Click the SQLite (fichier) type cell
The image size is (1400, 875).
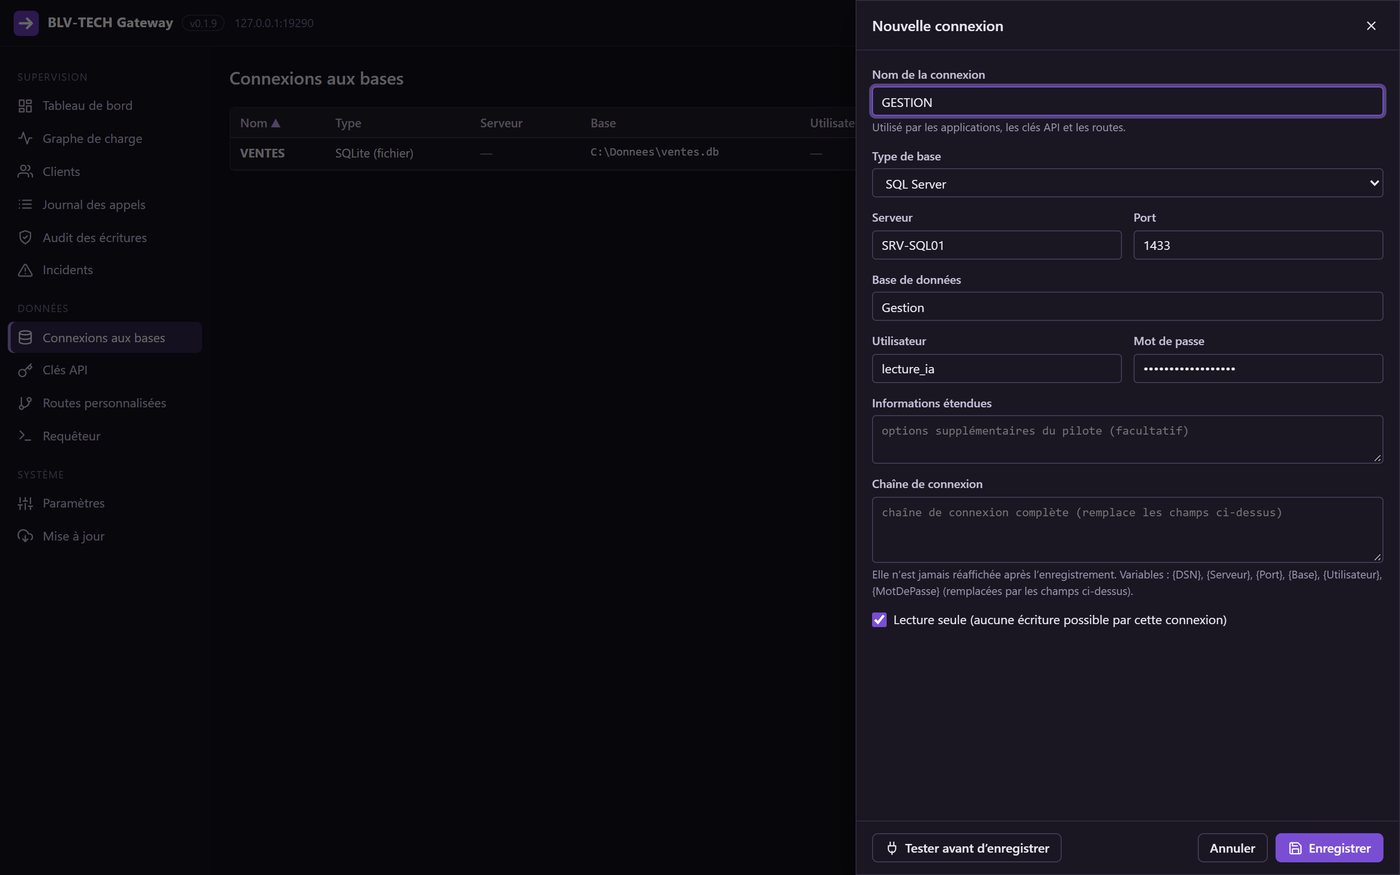tap(374, 153)
